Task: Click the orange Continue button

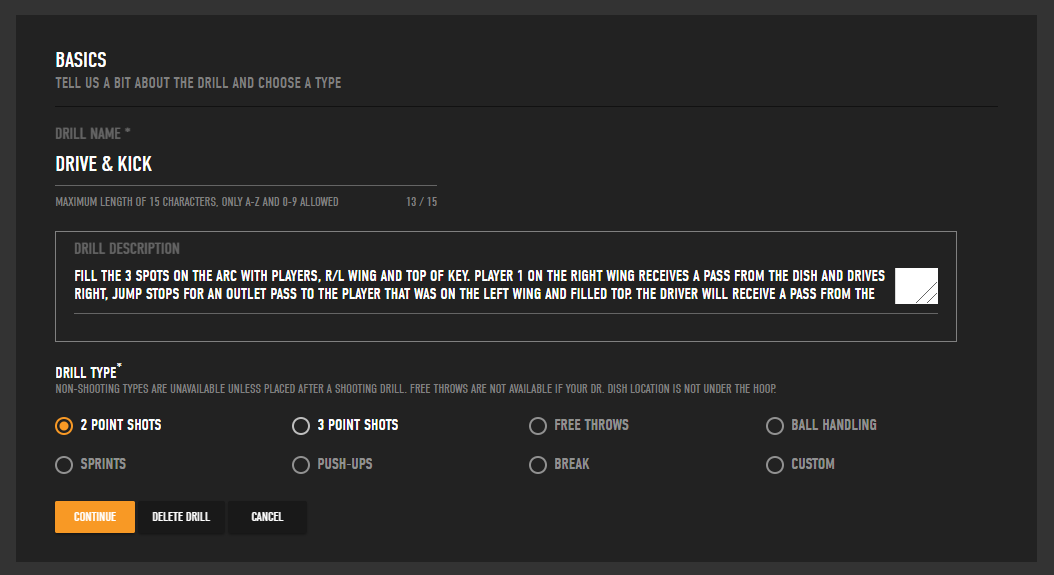Action: pos(95,516)
